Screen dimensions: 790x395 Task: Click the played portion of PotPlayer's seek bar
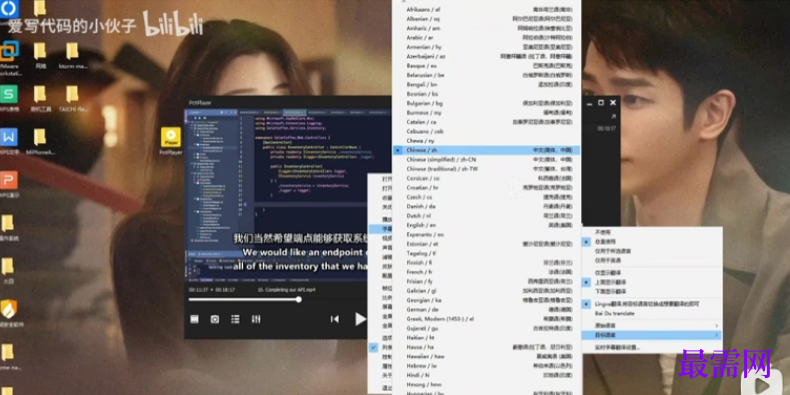click(x=242, y=299)
